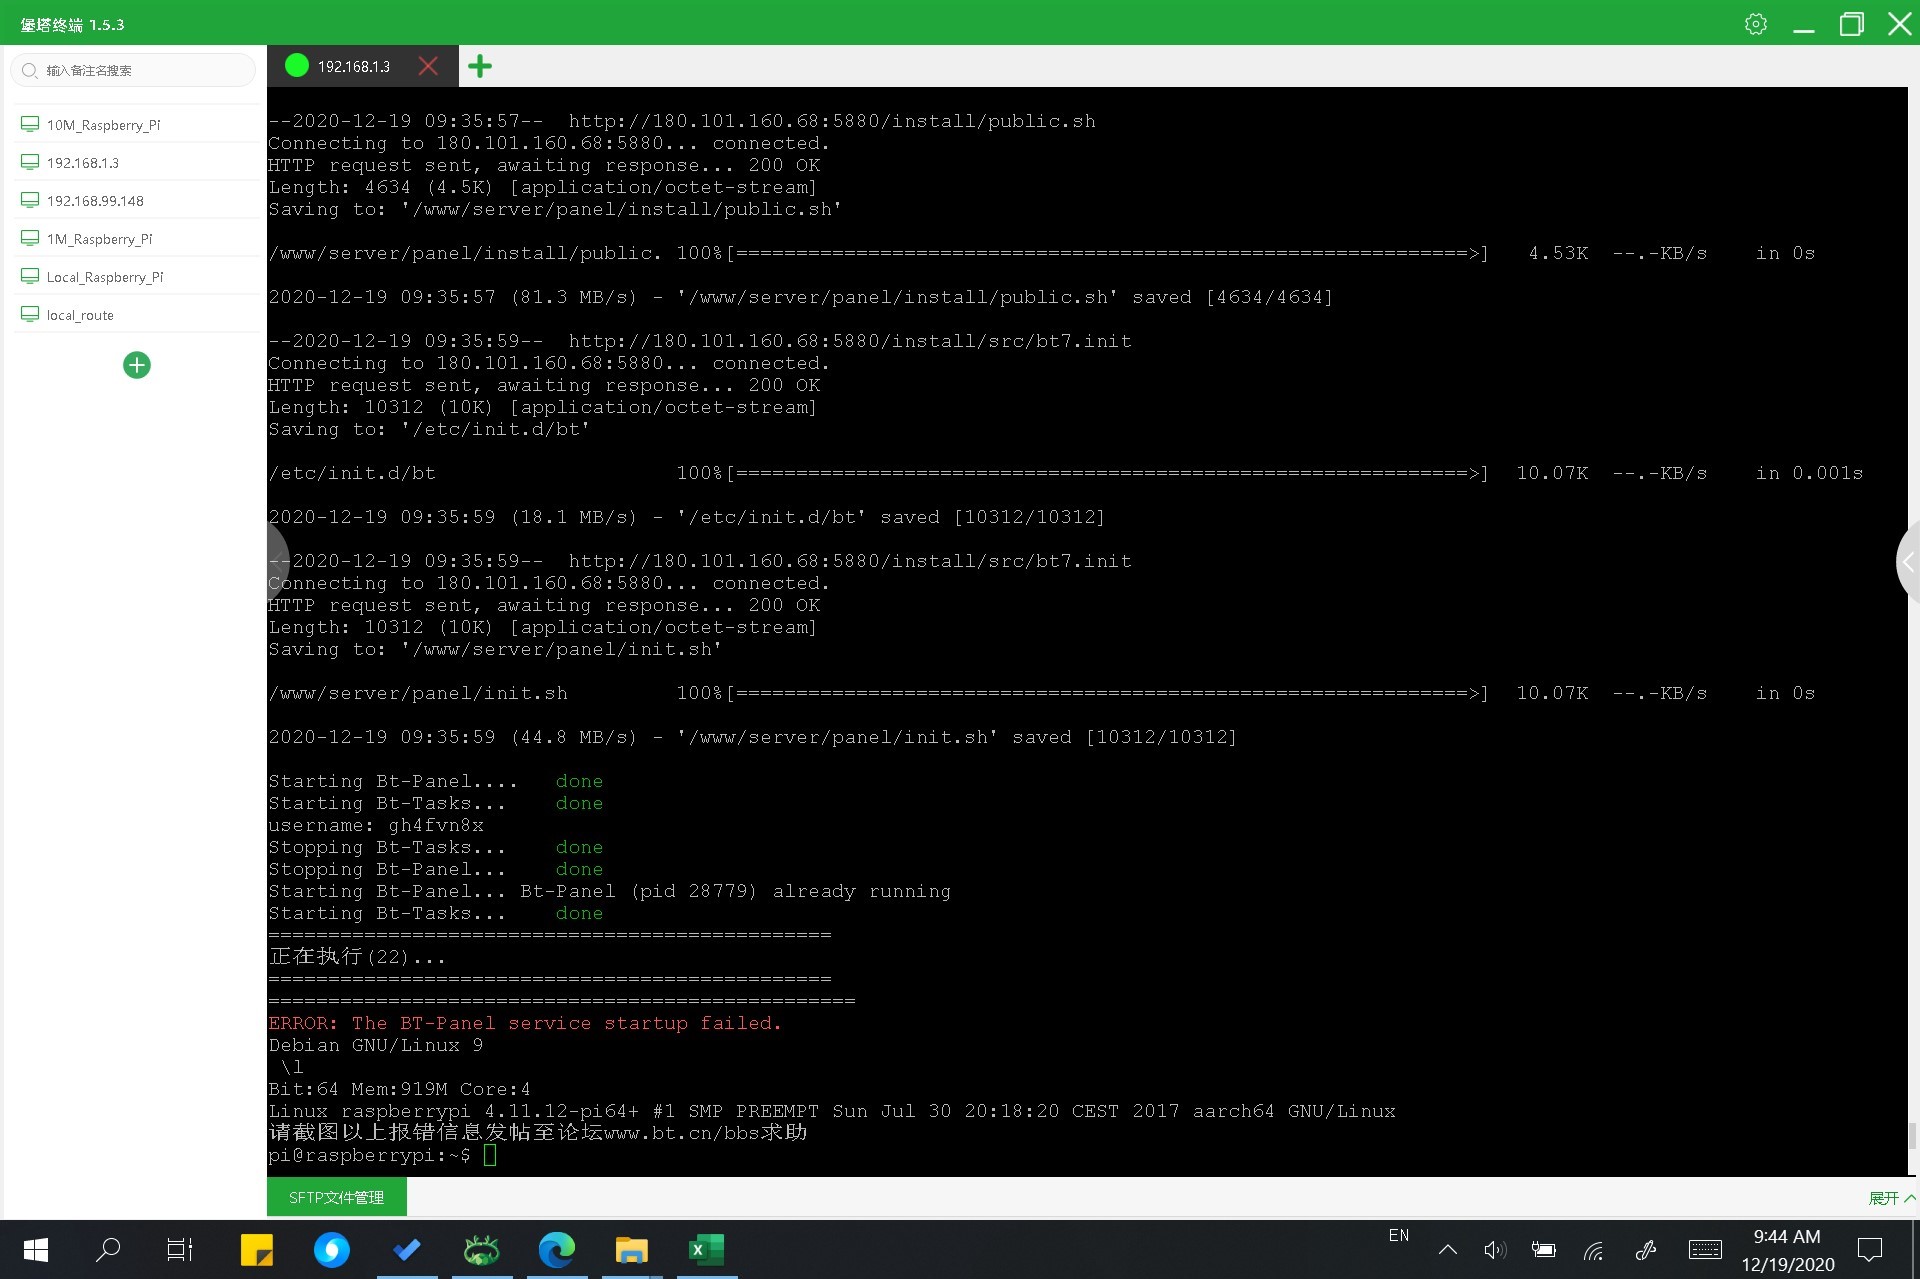Select the 10M_Raspberry_Pi host entry

137,125
